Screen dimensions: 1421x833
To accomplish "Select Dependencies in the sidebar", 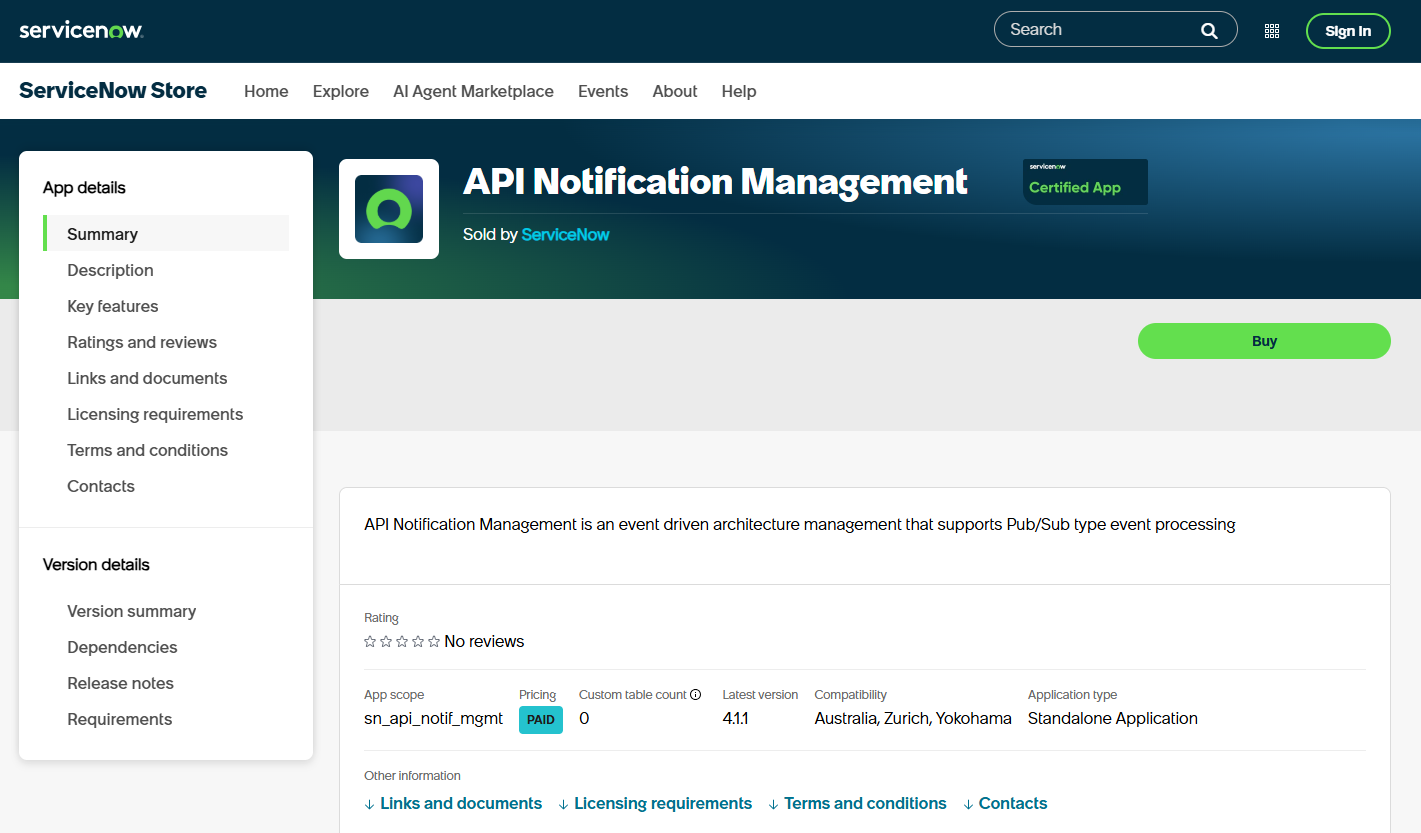I will 122,647.
